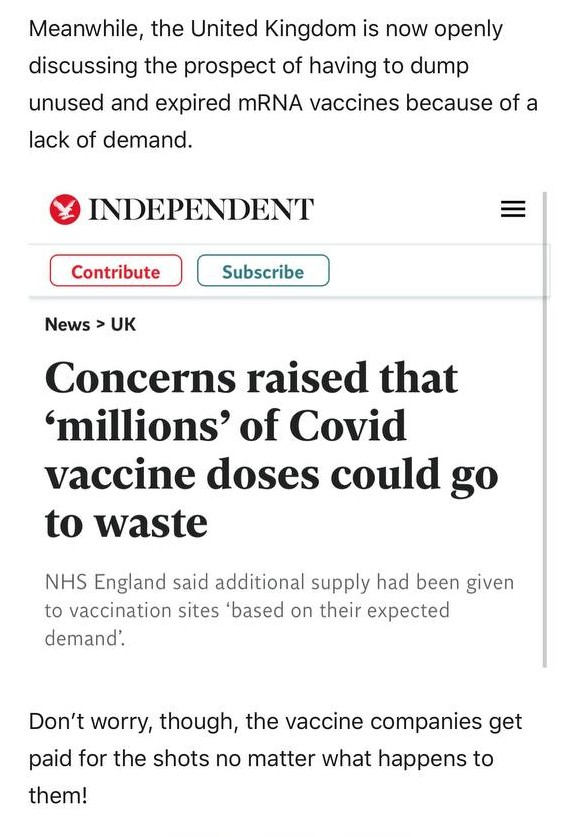The width and height of the screenshot is (583, 837).
Task: Click the Subscribe button
Action: [x=263, y=271]
